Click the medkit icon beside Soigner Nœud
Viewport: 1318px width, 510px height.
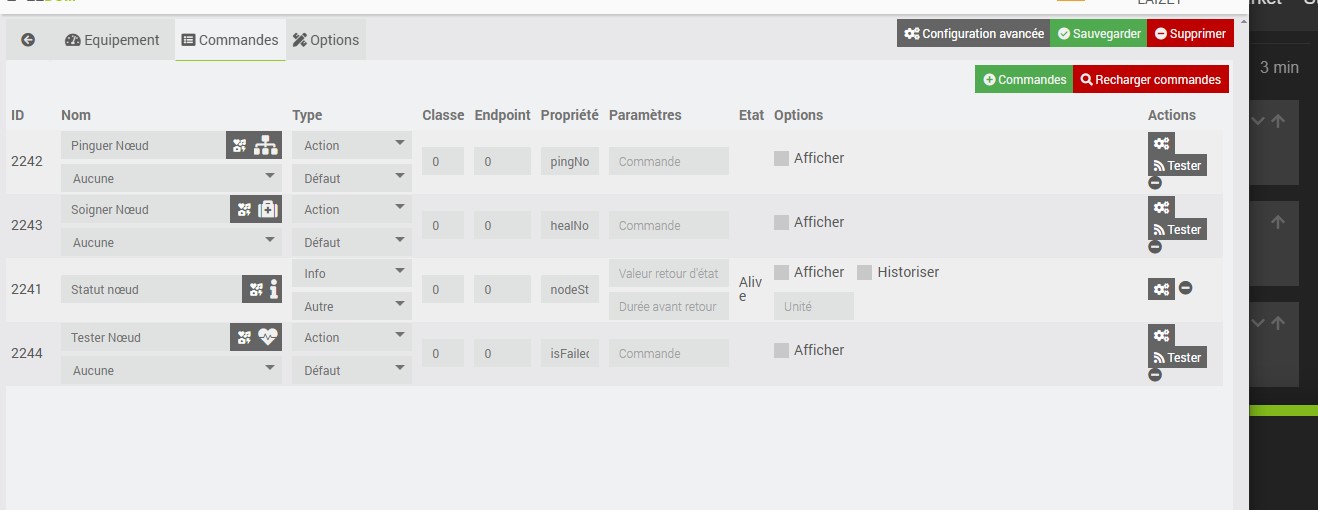[267, 209]
